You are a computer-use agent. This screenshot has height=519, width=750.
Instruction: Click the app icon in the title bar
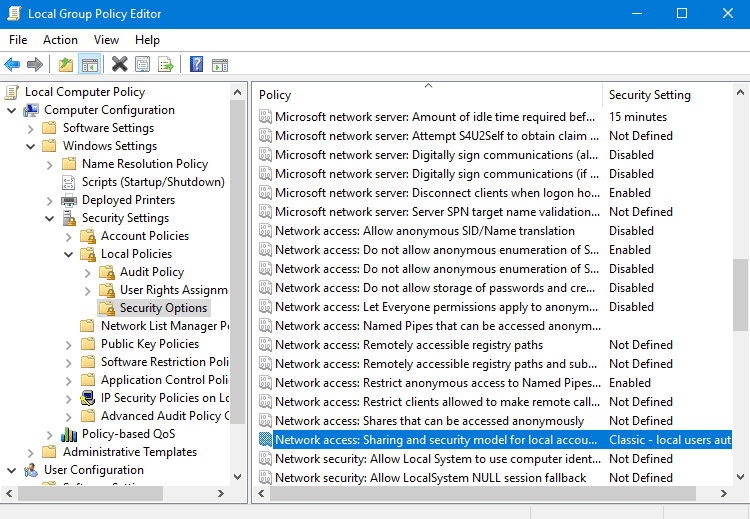14,13
